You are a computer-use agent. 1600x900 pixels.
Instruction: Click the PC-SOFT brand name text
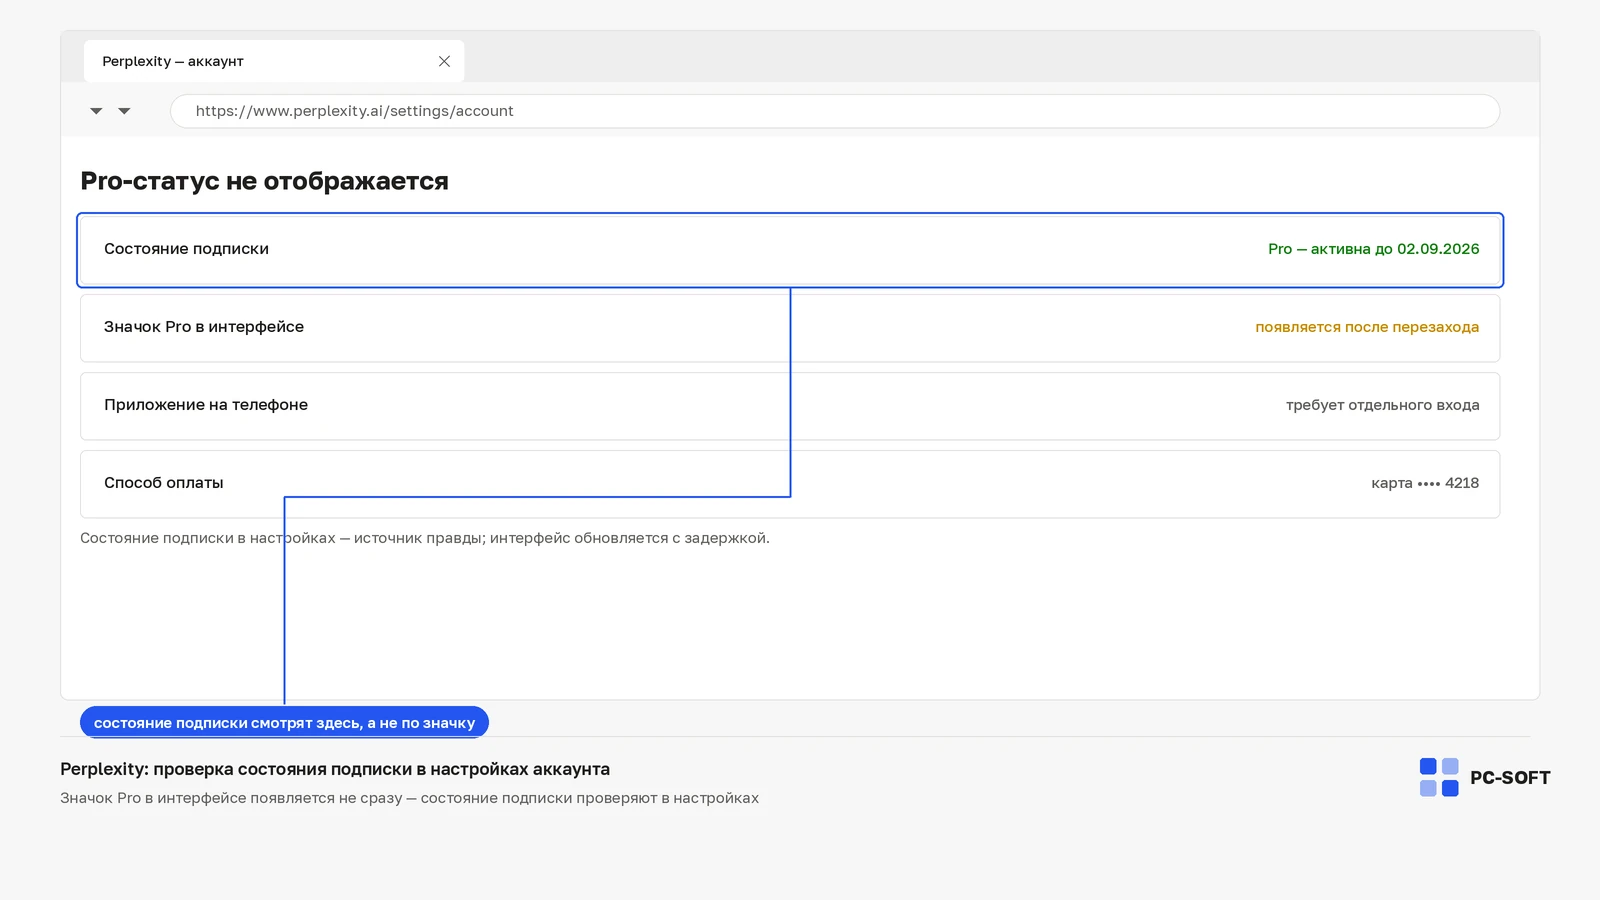pos(1510,778)
